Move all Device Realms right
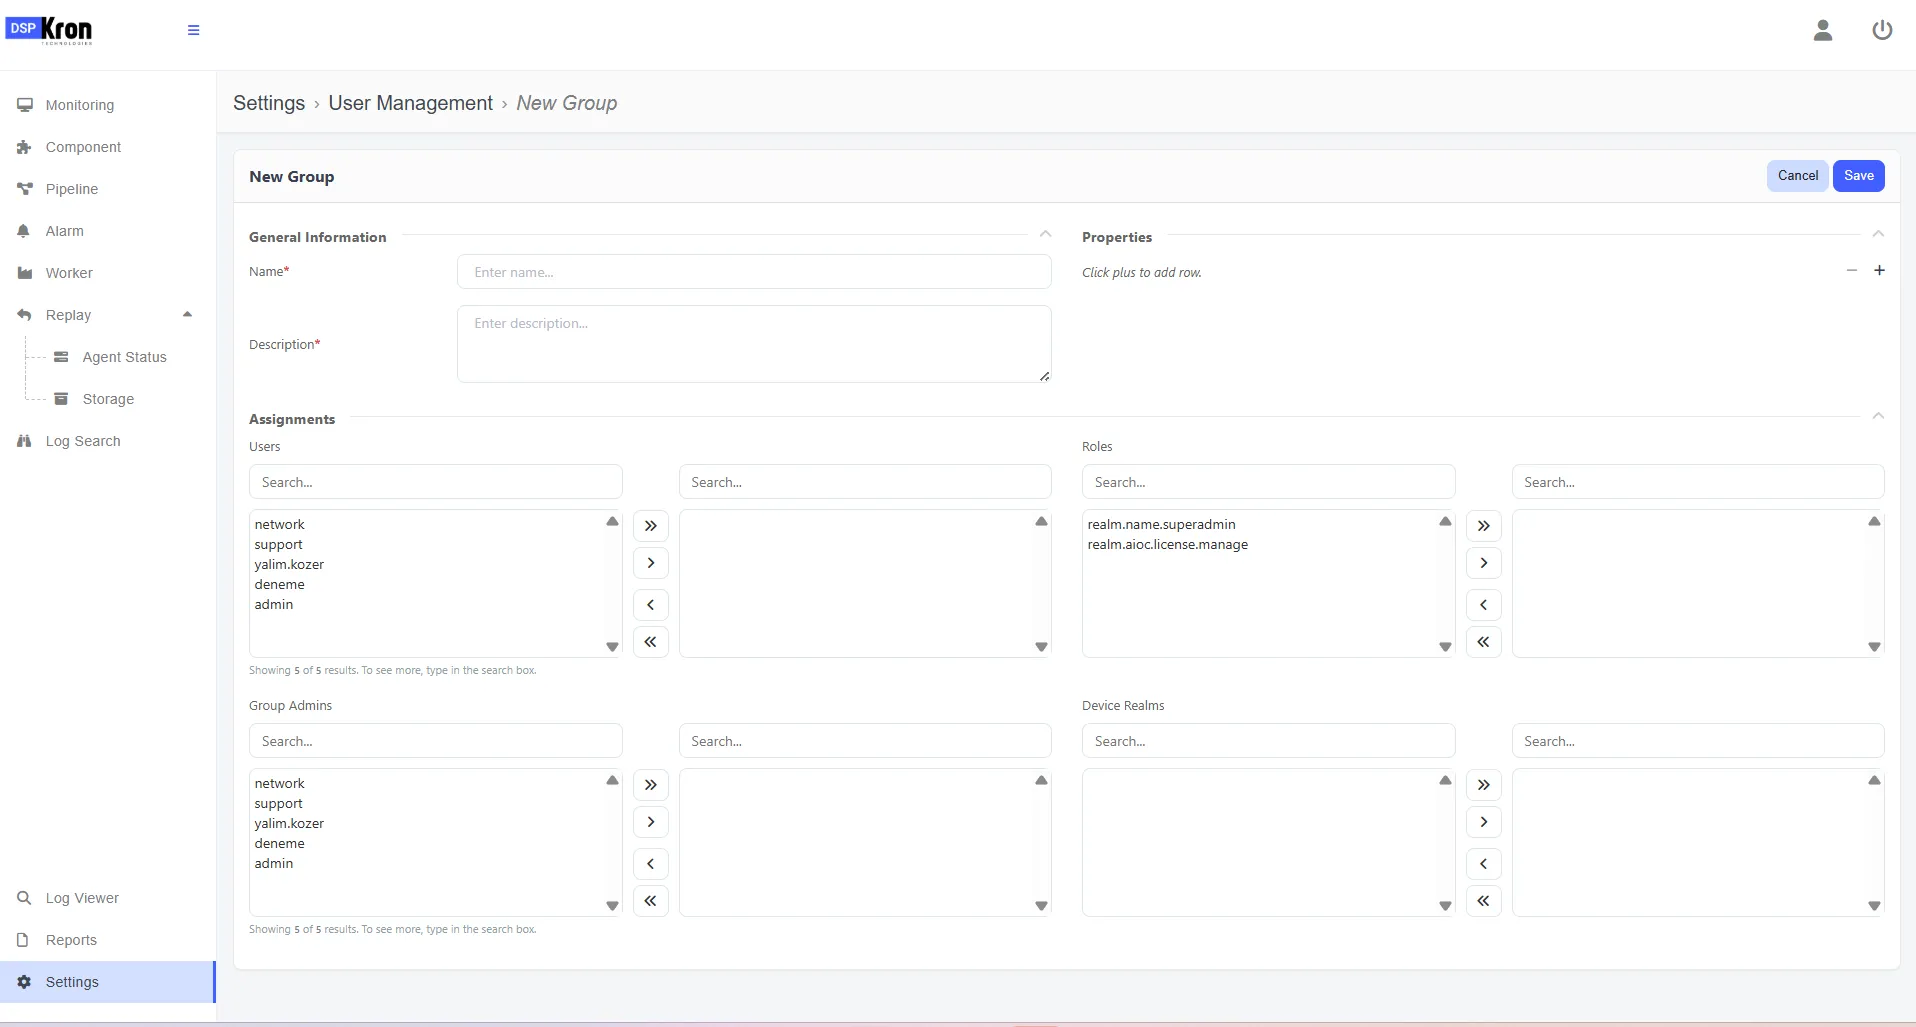This screenshot has width=1916, height=1027. [x=1484, y=785]
